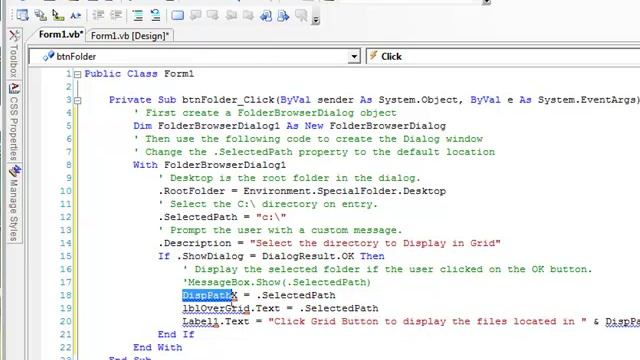The image size is (640, 360).
Task: Go to next bookmark in folder
Action: (x=249, y=16)
